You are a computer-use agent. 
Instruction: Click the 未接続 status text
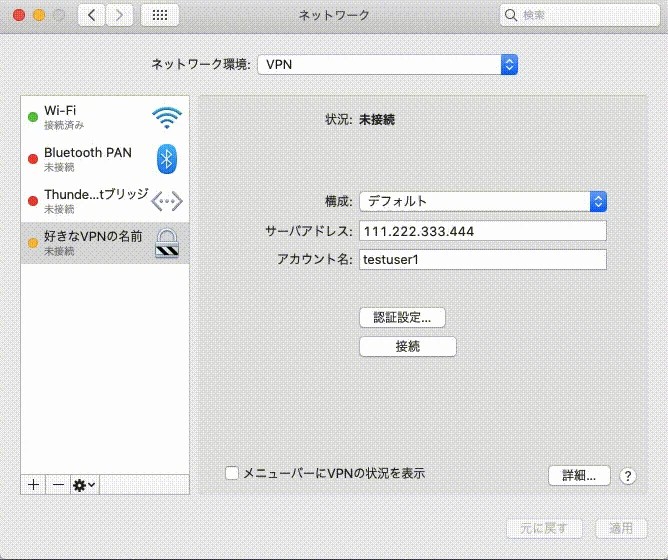[x=377, y=120]
